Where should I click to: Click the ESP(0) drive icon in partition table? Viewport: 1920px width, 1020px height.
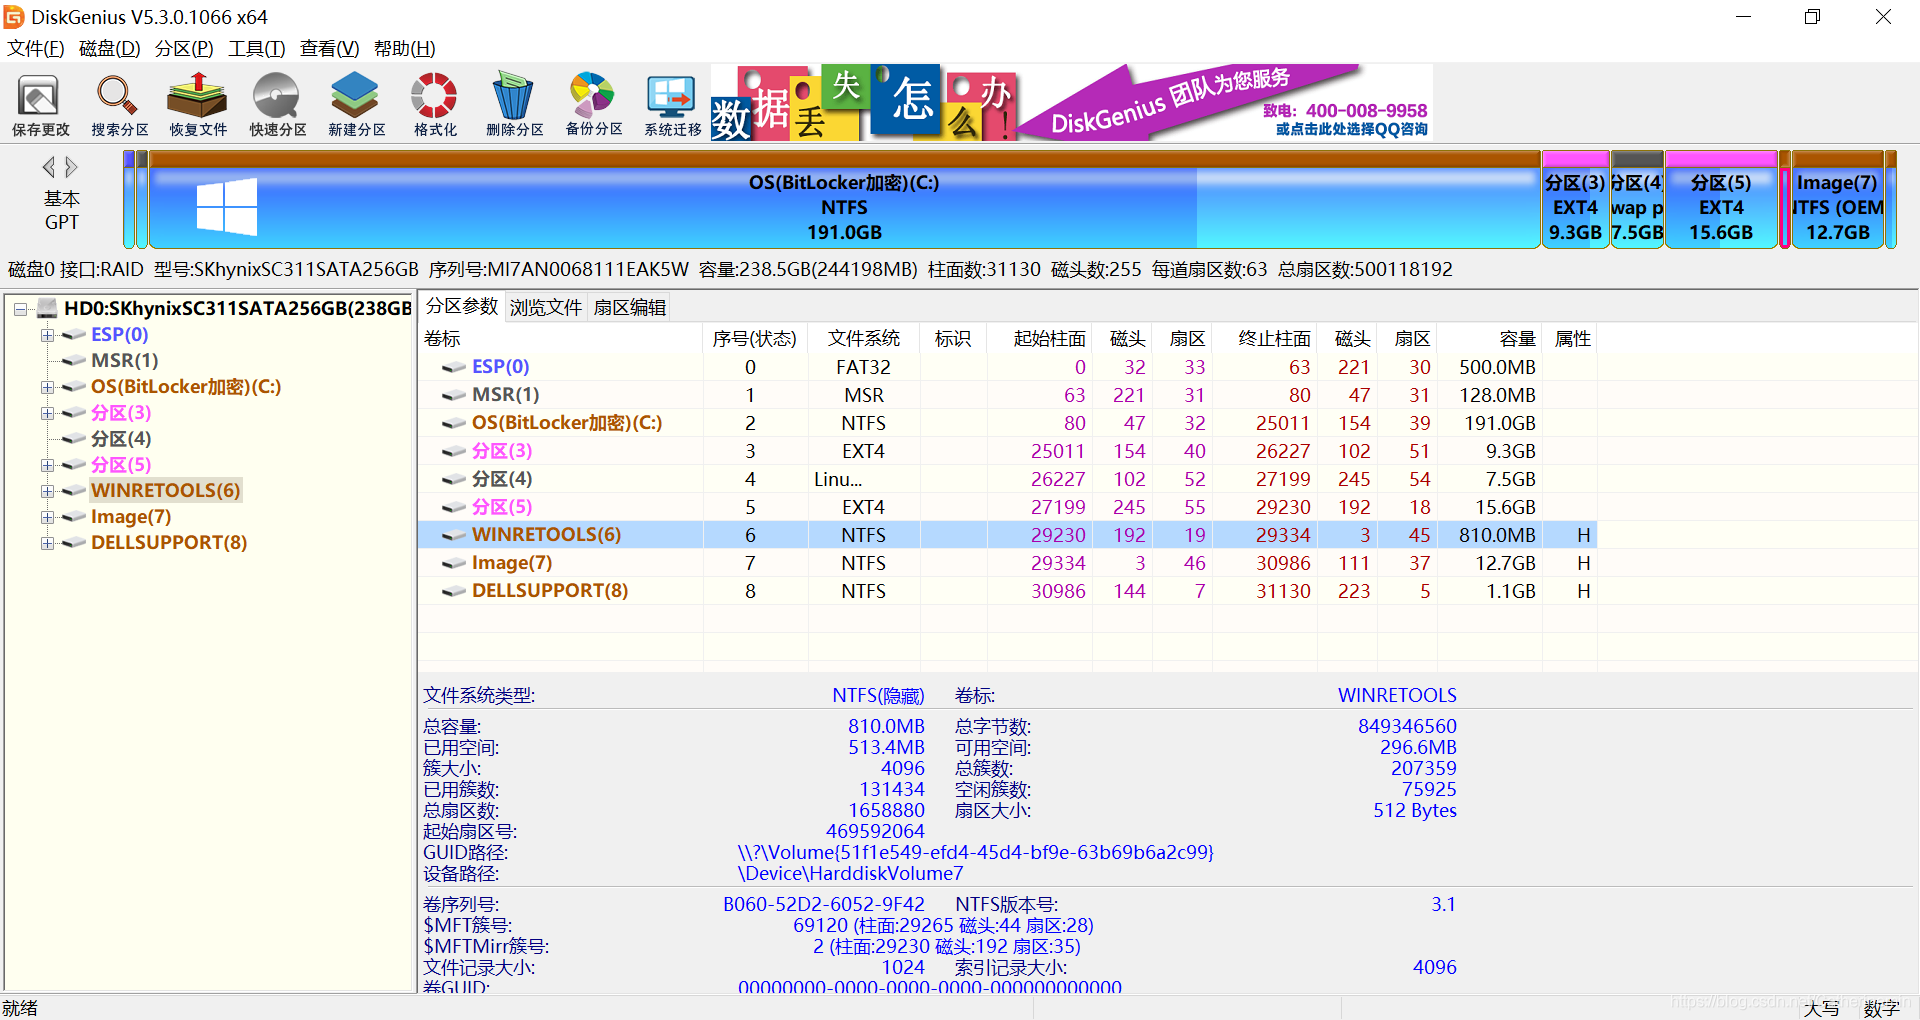[x=454, y=368]
